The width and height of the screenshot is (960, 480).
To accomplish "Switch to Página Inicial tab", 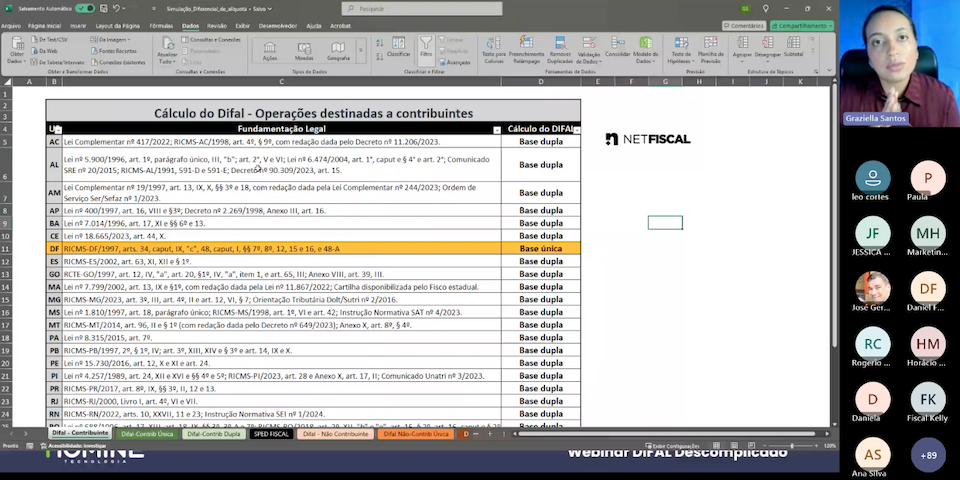I will click(x=44, y=26).
